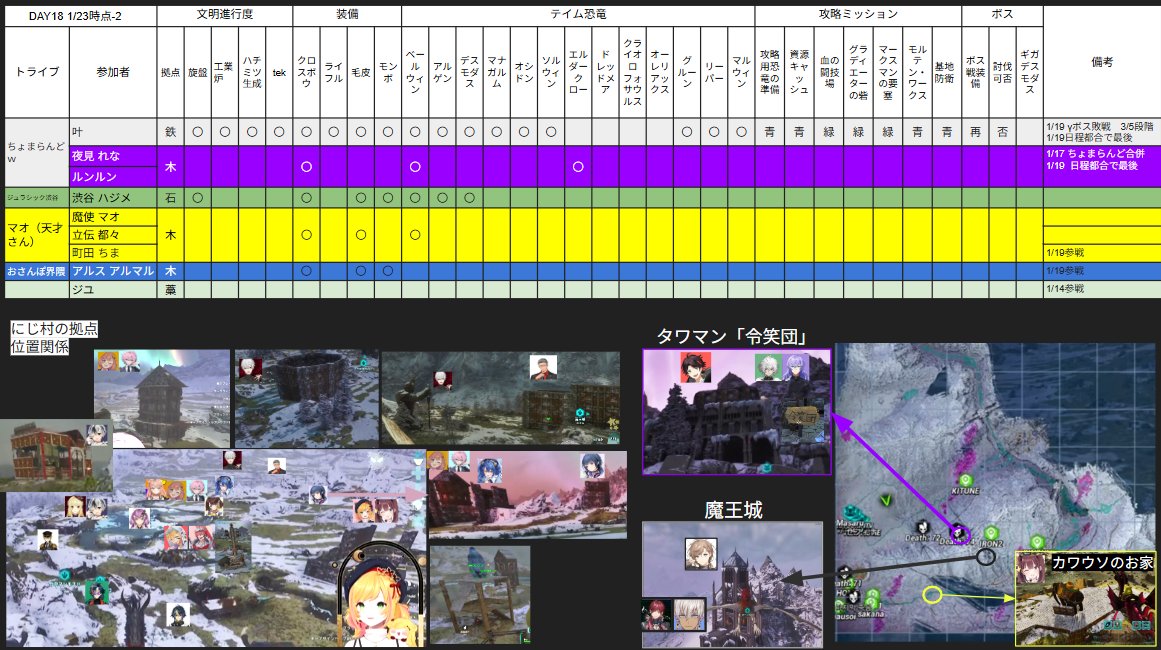Open the round wooden tower base thumbnail
This screenshot has width=1161, height=650.
click(161, 399)
